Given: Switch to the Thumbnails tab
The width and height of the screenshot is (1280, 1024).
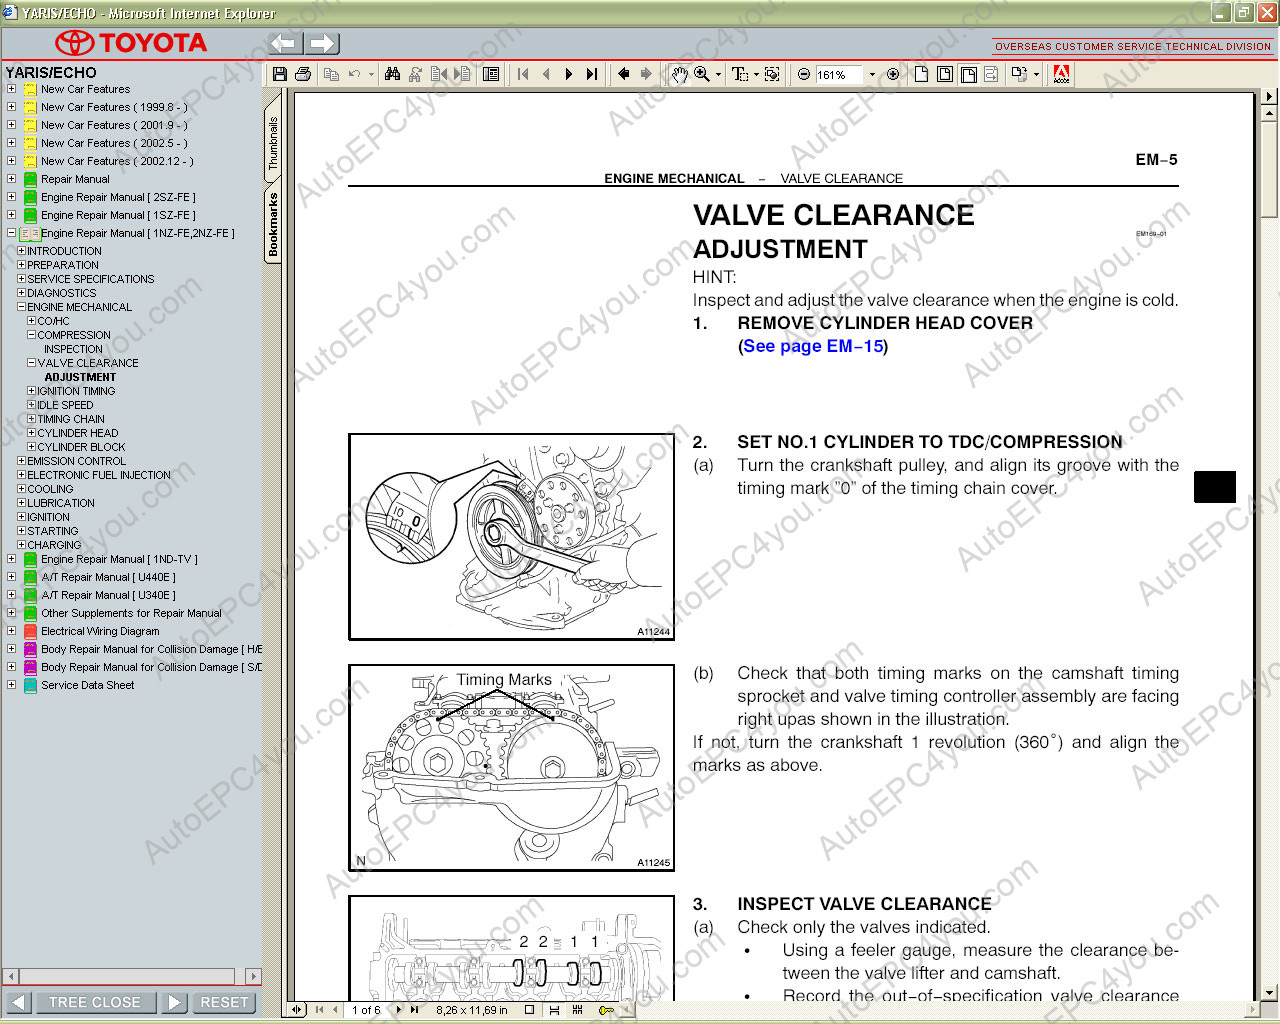Looking at the screenshot, I should 273,143.
